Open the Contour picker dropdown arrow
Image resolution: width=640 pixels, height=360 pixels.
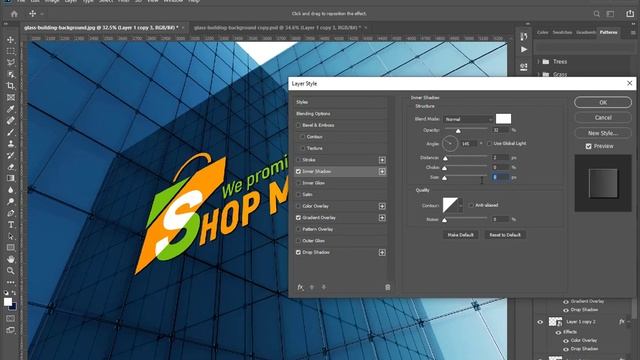point(461,205)
